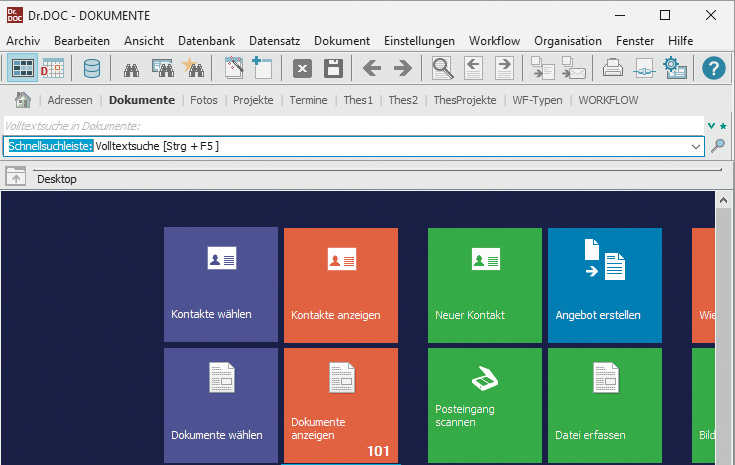Image resolution: width=735 pixels, height=465 pixels.
Task: Open the binoculars search icon
Action: pos(131,68)
